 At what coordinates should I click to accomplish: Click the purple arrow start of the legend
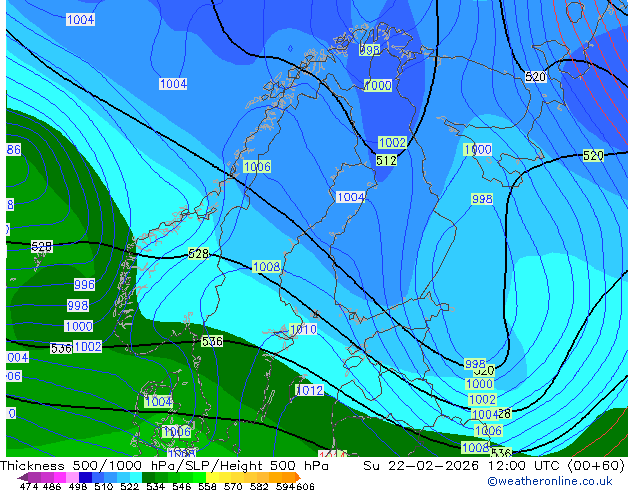click(x=23, y=477)
